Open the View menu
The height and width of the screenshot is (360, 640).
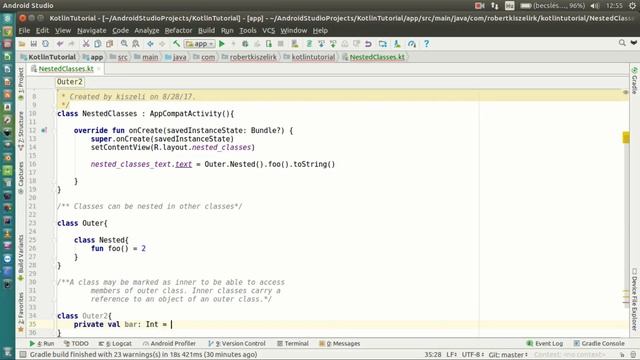[x=63, y=31]
